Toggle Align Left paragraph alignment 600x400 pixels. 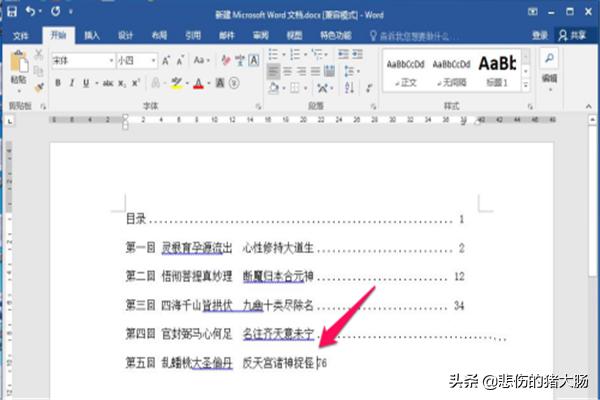[273, 71]
